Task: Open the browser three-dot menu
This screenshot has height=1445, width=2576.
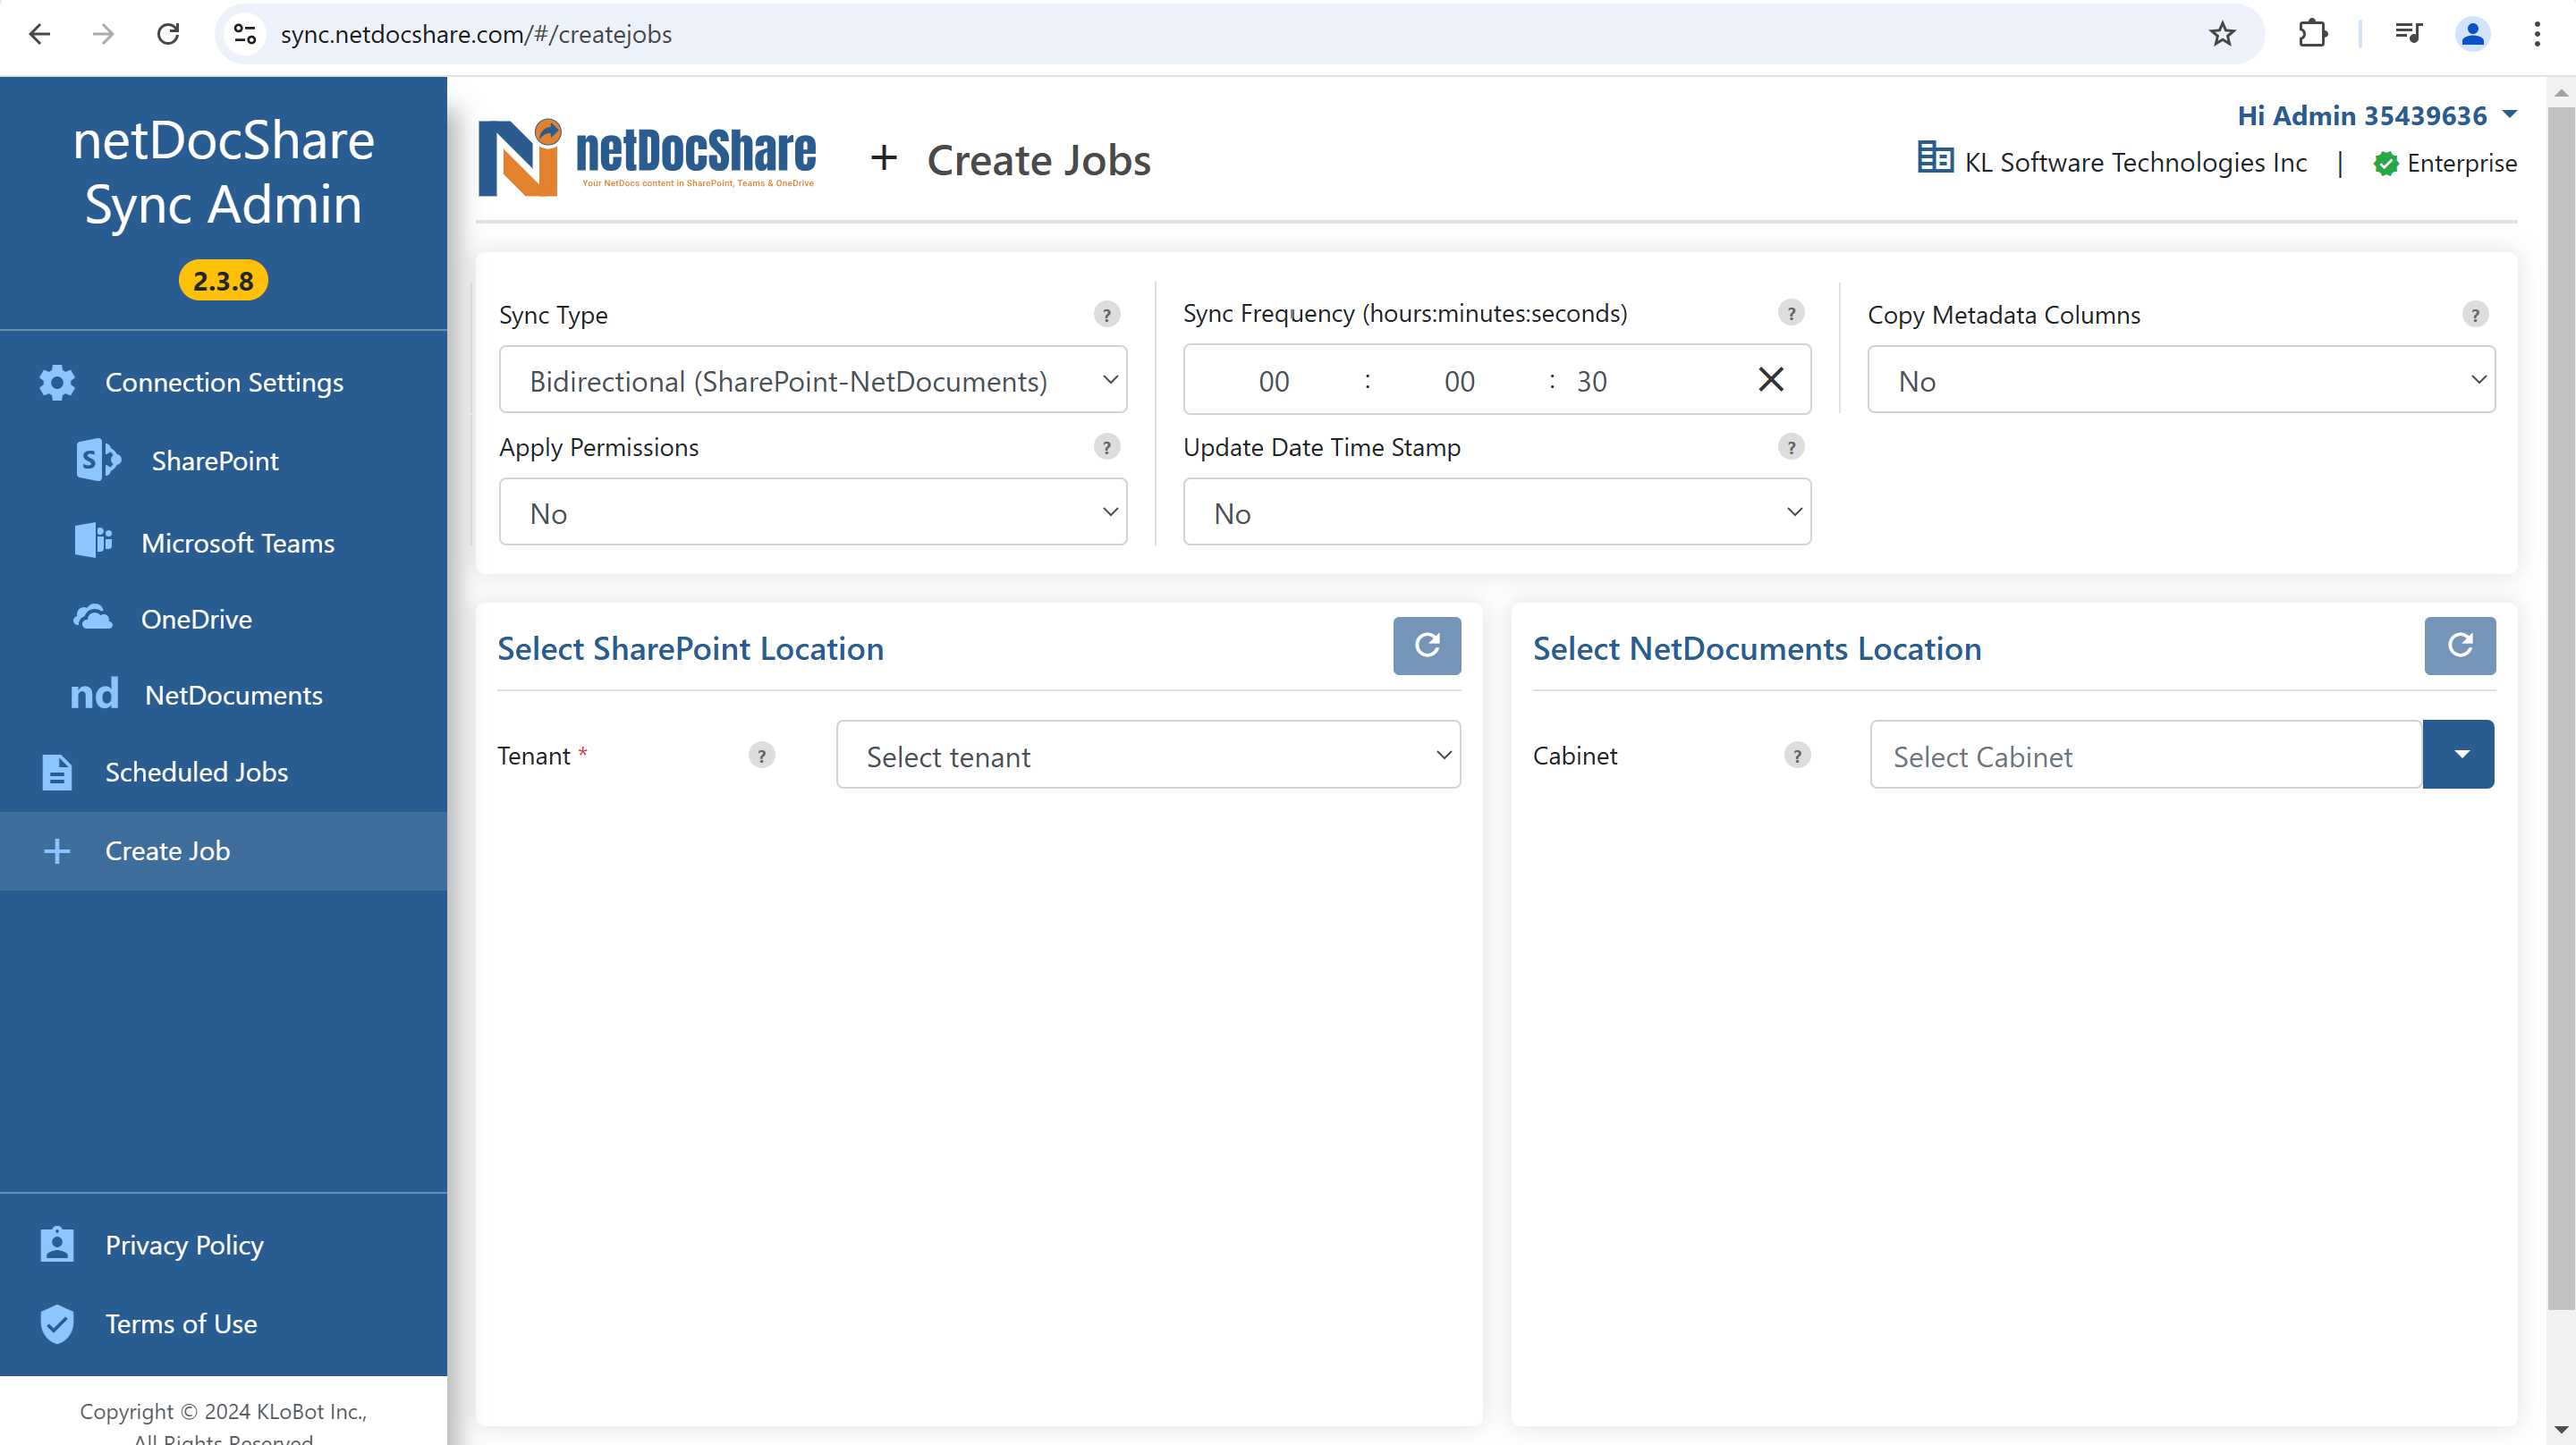Action: tap(2537, 34)
